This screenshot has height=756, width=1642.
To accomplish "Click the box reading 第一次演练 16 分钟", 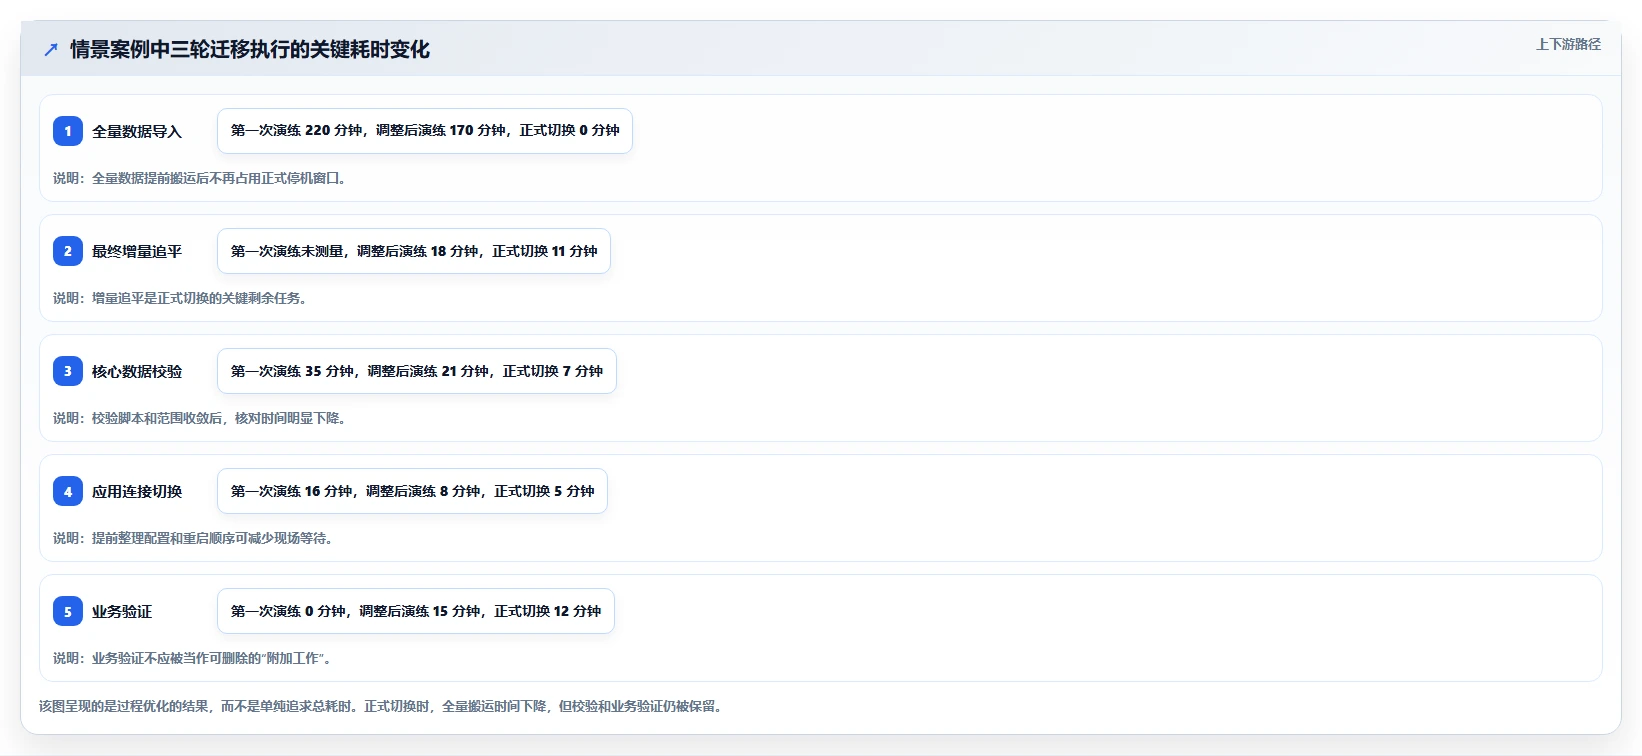I will tap(412, 491).
